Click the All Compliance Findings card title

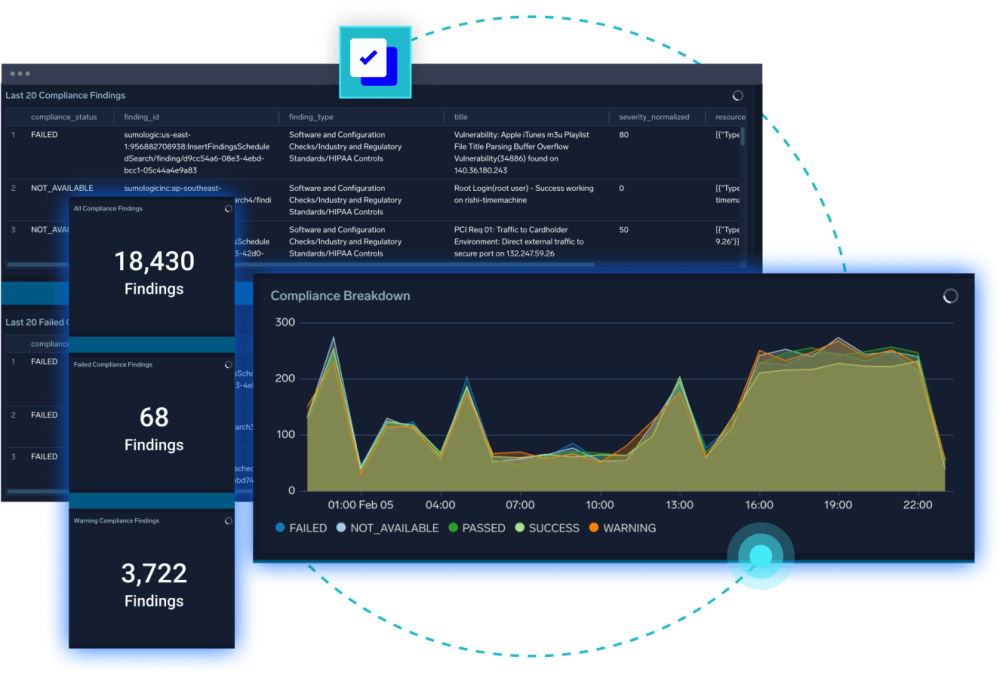pyautogui.click(x=108, y=209)
